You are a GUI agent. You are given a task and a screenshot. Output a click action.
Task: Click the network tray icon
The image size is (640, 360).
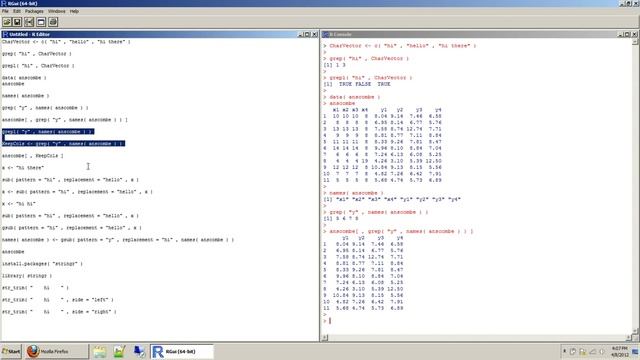click(x=593, y=351)
